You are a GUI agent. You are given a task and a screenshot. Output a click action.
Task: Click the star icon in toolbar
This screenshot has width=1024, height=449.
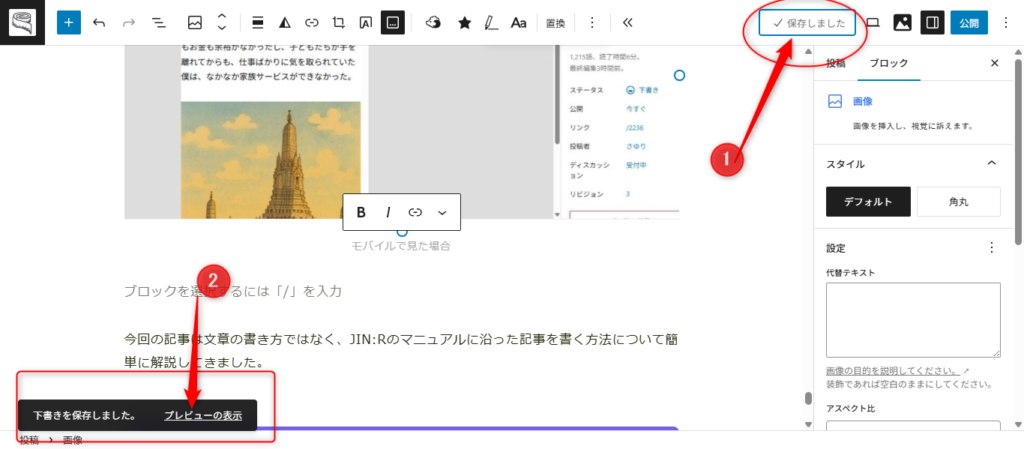[x=464, y=23]
